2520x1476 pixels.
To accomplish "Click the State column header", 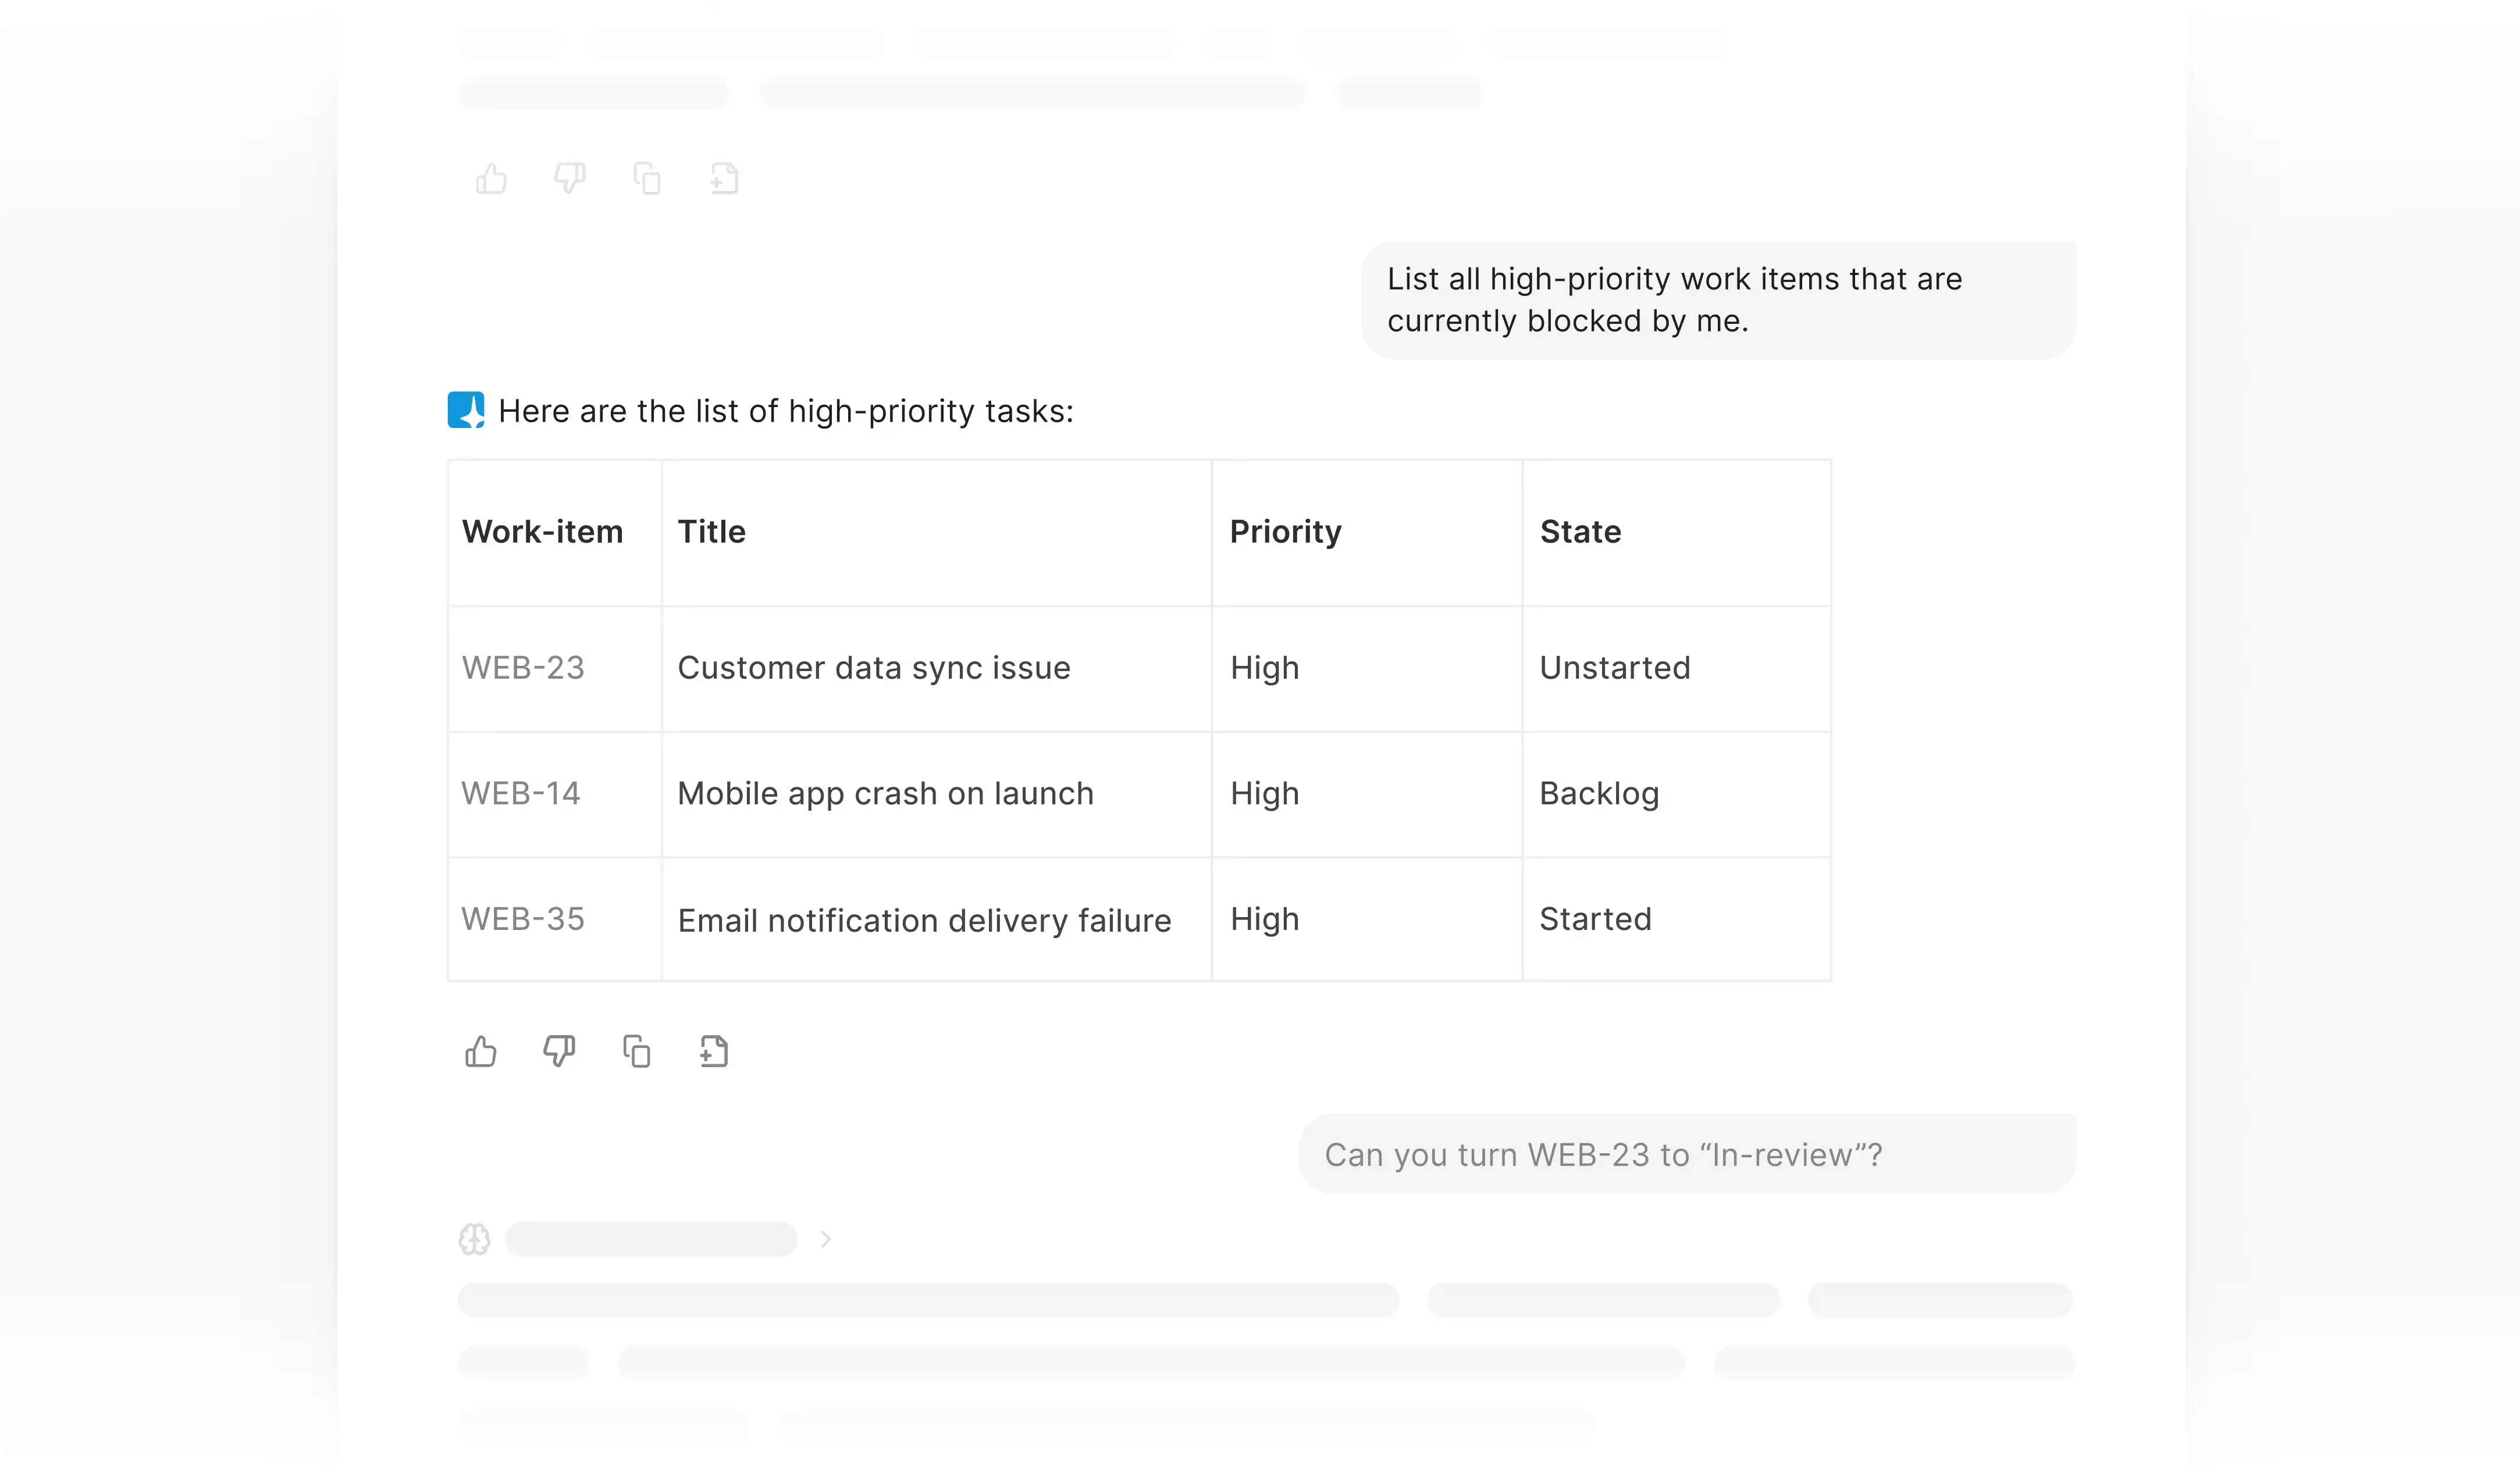I will pos(1580,531).
